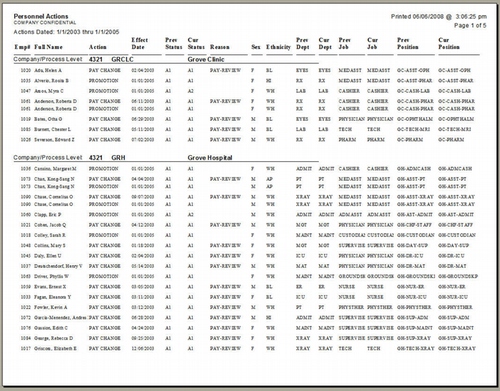Click employee name "Cansino, Margaret M"
Viewport: 500px width, 391px height.
tap(55, 169)
